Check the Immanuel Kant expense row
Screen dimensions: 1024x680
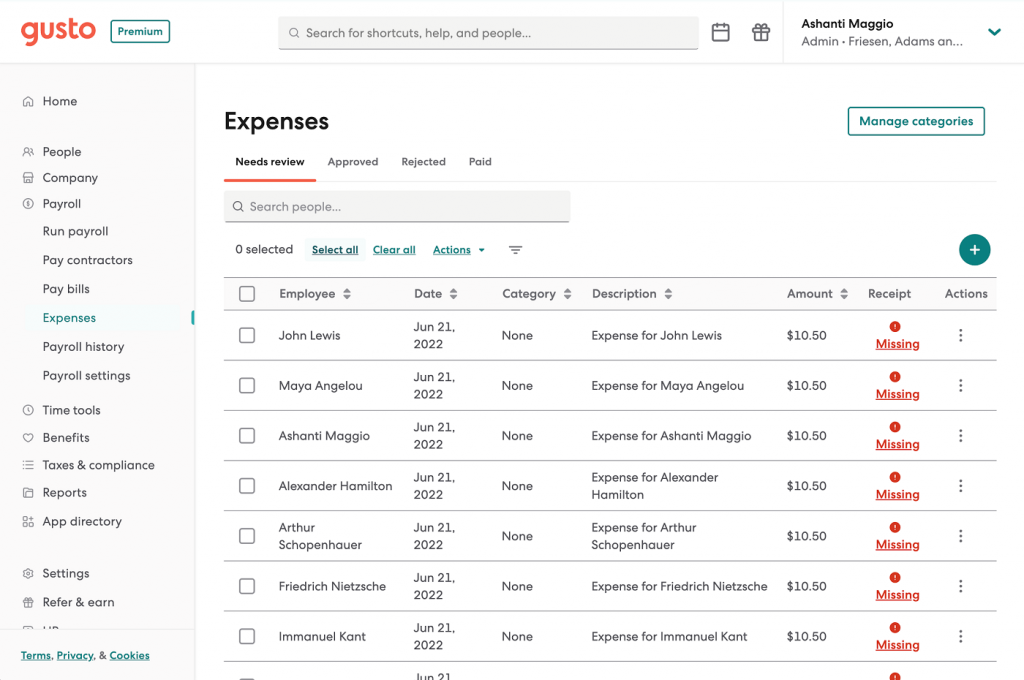tap(247, 636)
